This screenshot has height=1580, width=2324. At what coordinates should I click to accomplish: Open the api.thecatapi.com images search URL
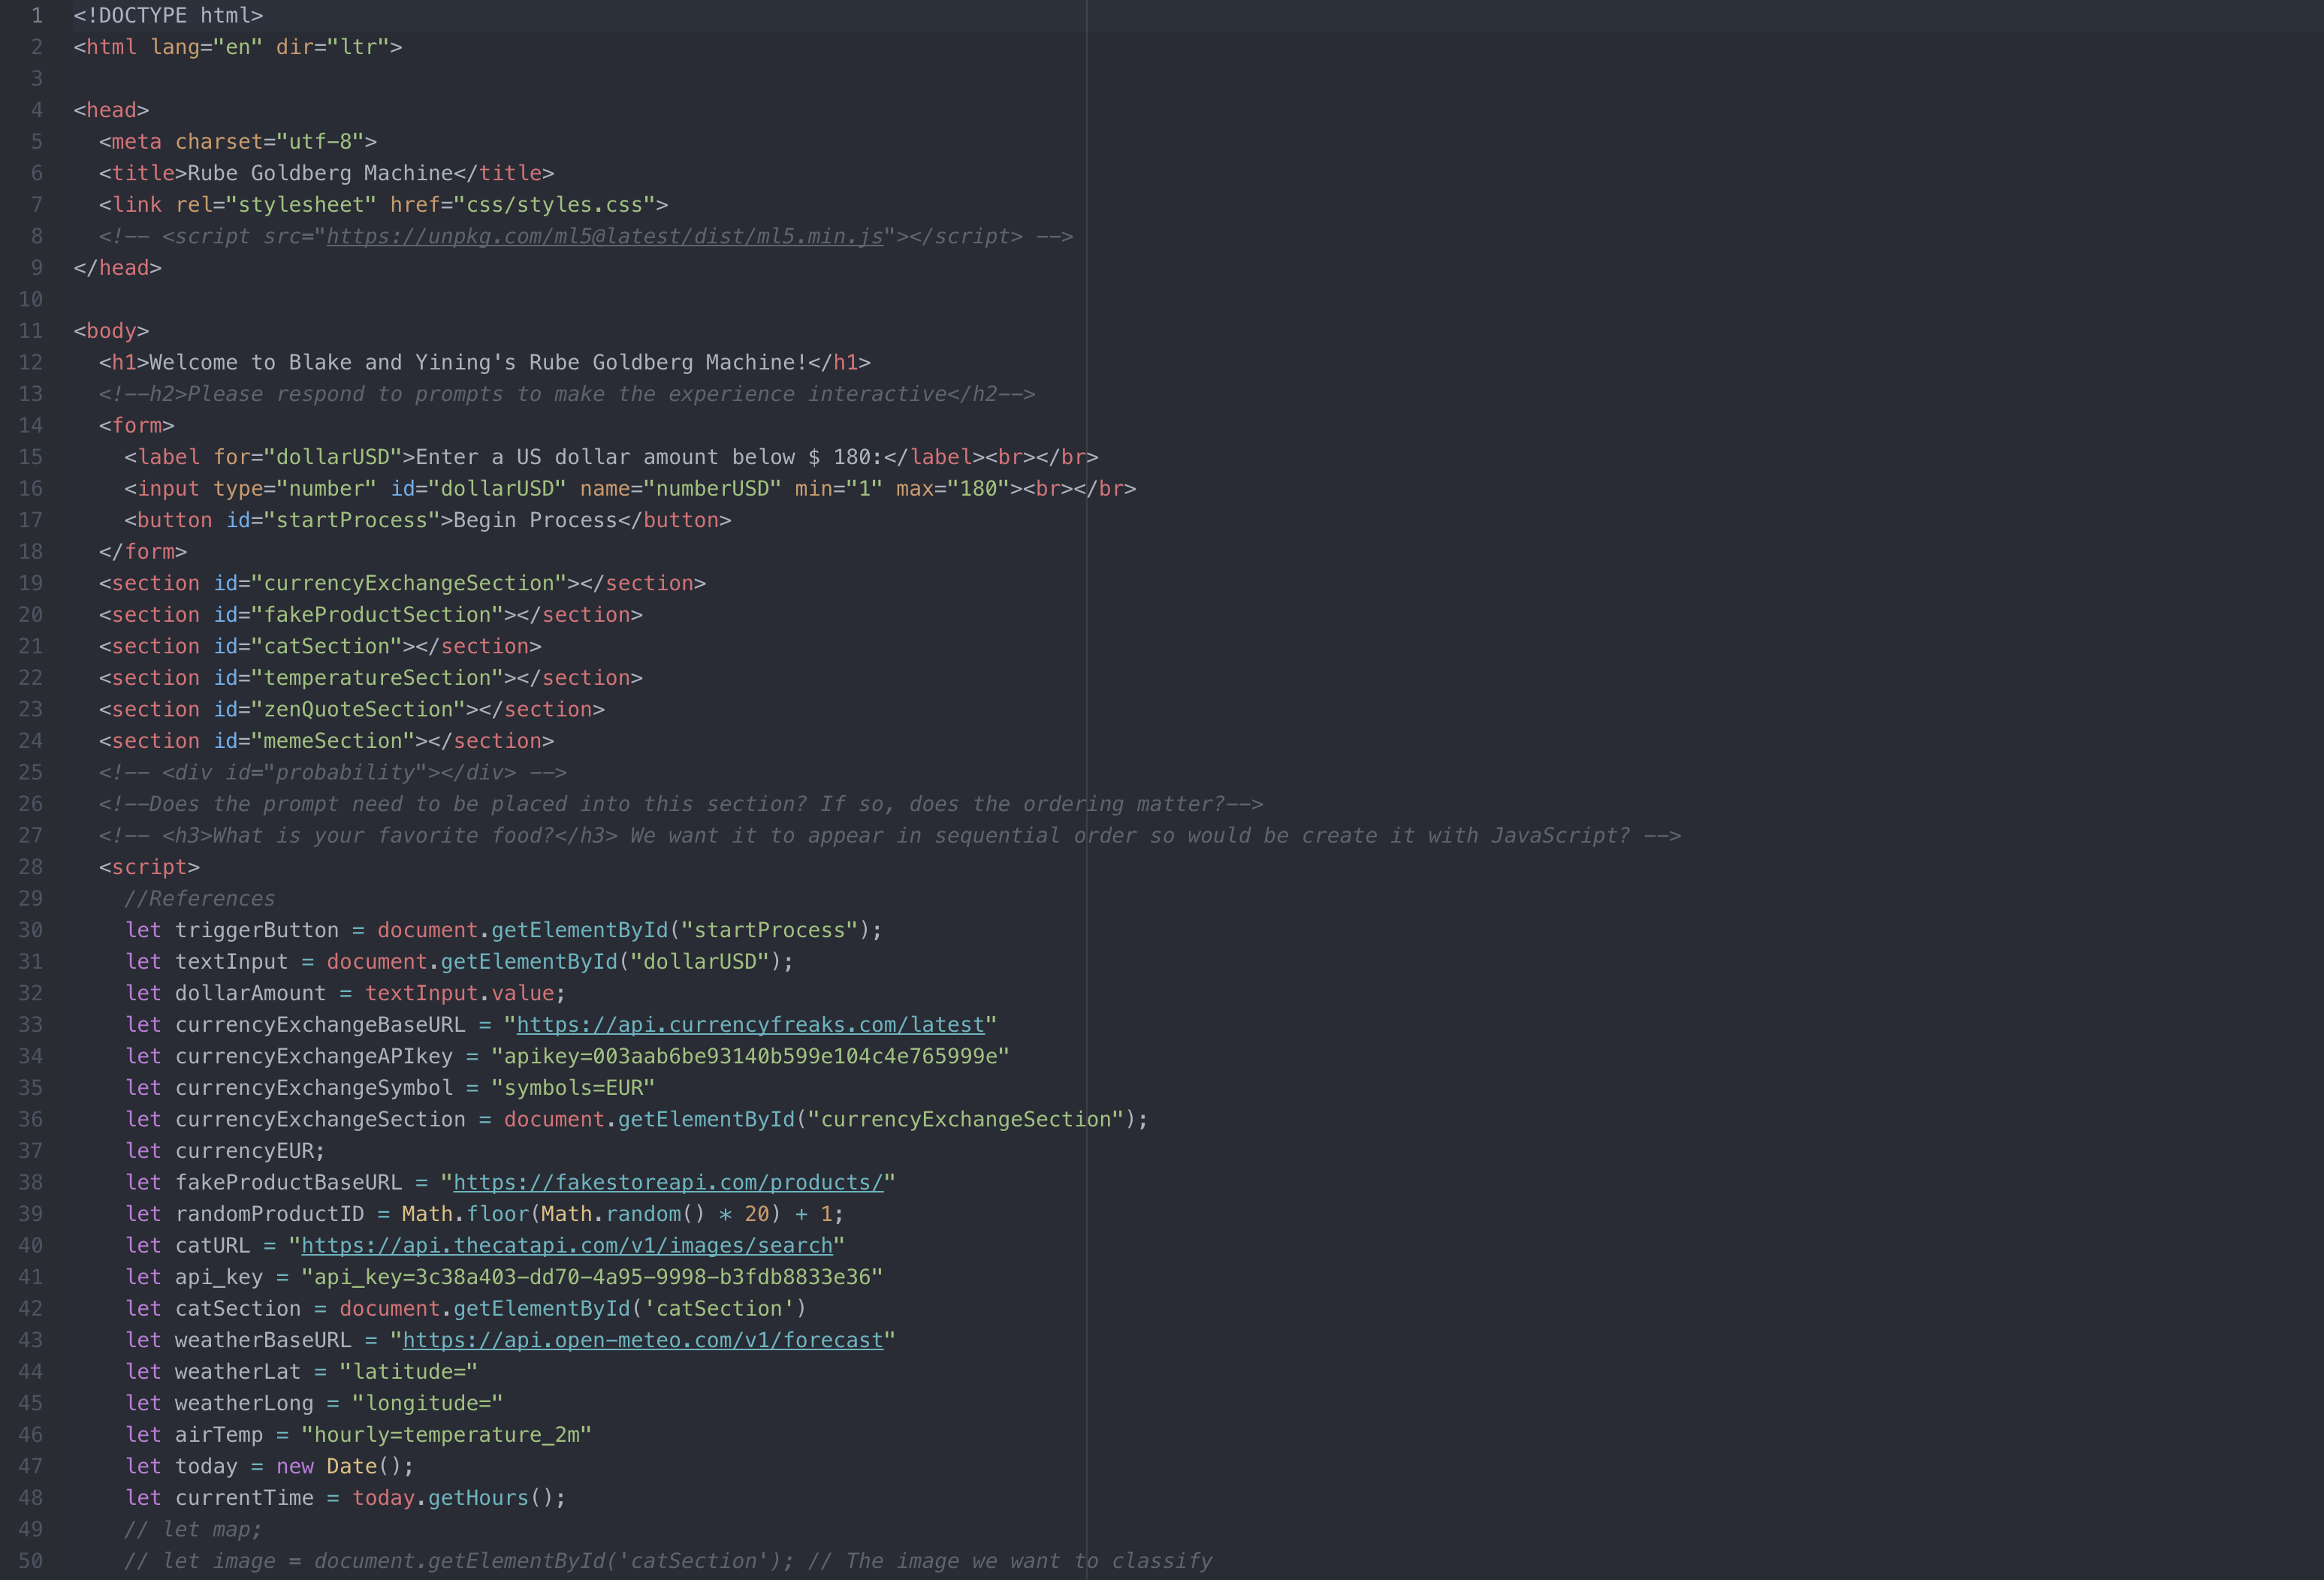[567, 1245]
